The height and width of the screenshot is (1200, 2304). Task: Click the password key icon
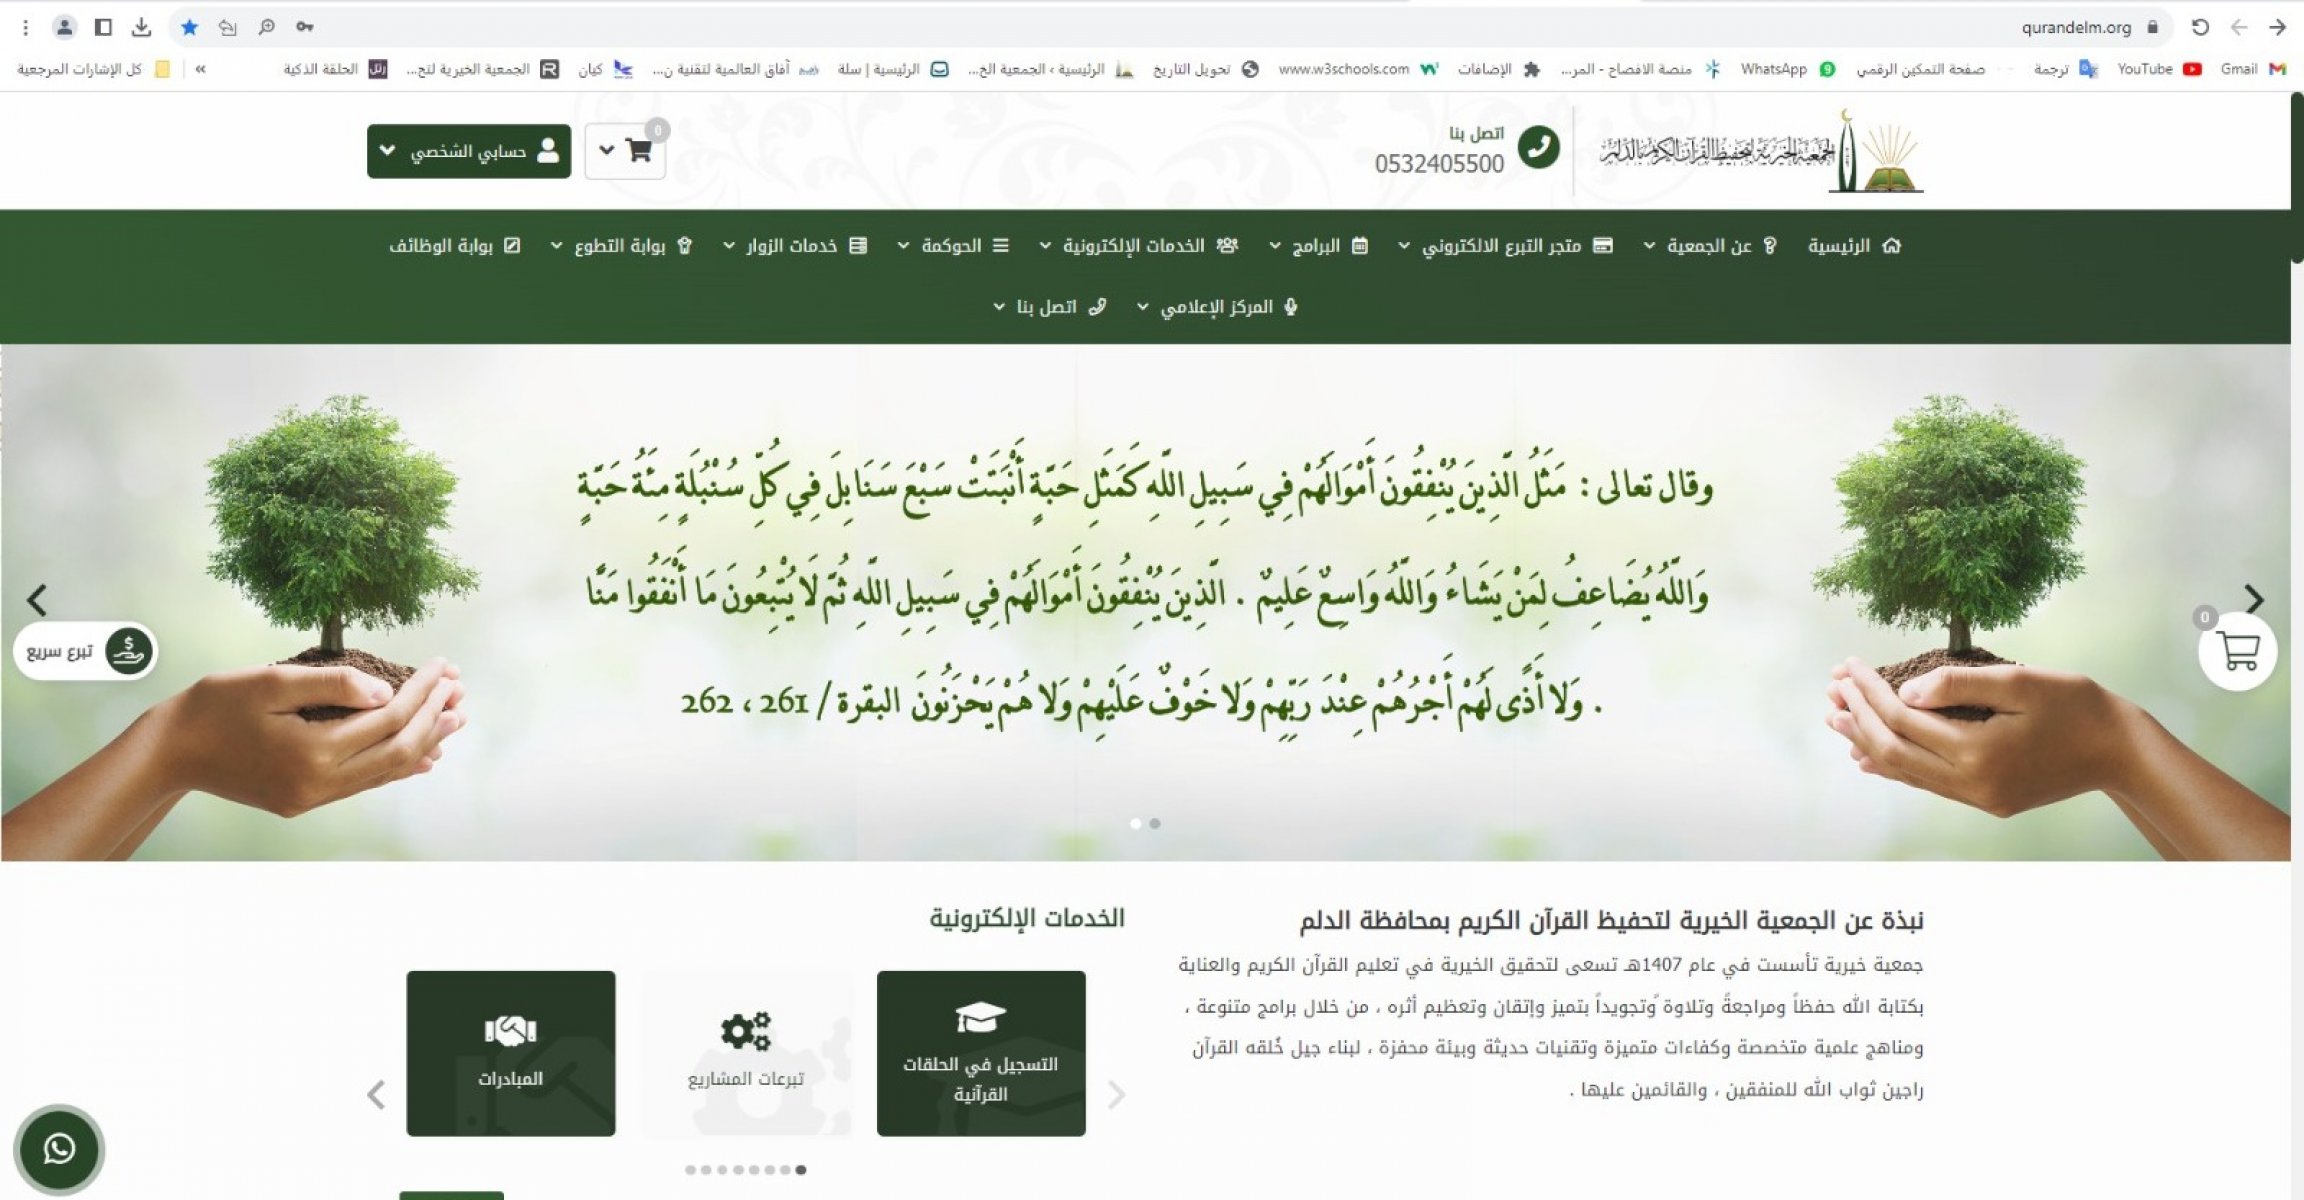click(305, 27)
